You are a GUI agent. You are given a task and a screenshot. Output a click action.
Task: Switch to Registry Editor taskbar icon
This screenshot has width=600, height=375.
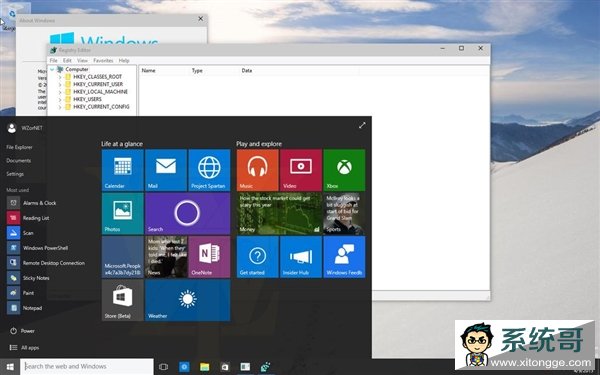coord(265,367)
